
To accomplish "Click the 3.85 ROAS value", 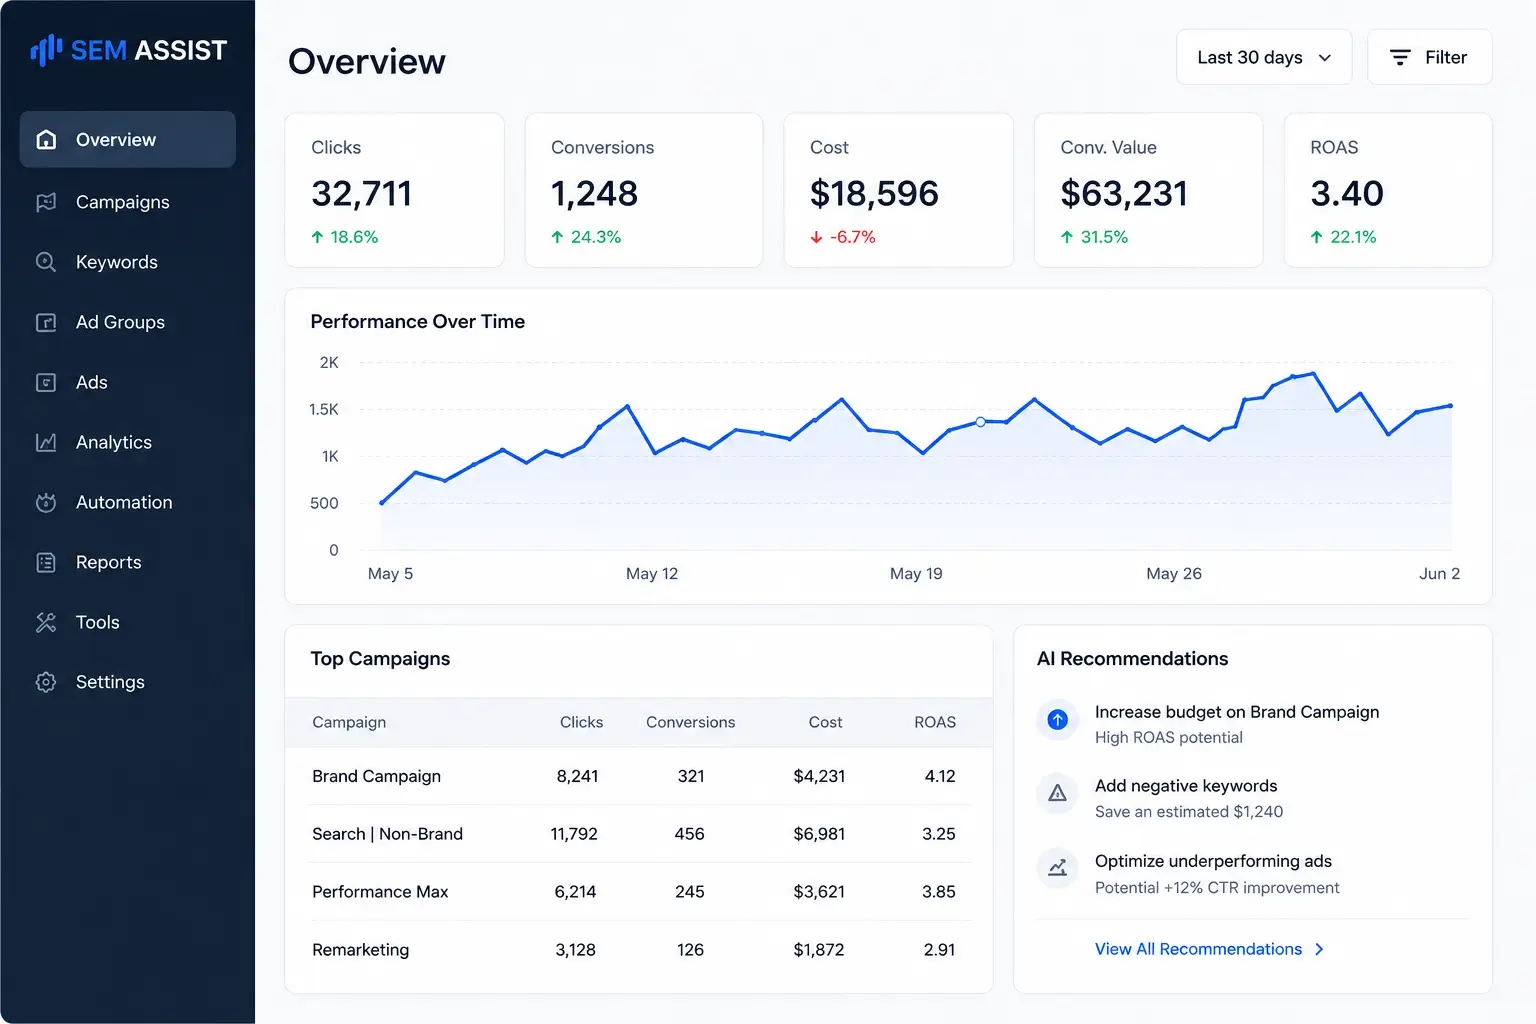I will coord(939,892).
